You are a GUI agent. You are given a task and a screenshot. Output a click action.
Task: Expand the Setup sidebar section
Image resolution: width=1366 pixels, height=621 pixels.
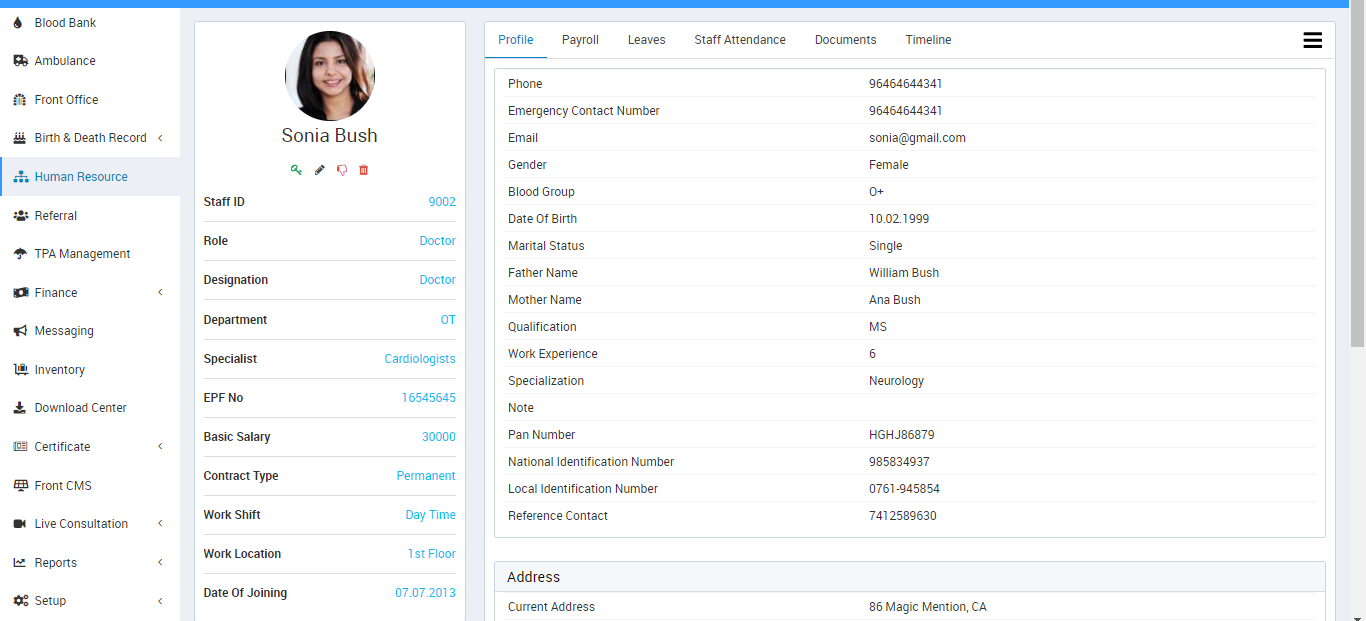tap(160, 601)
